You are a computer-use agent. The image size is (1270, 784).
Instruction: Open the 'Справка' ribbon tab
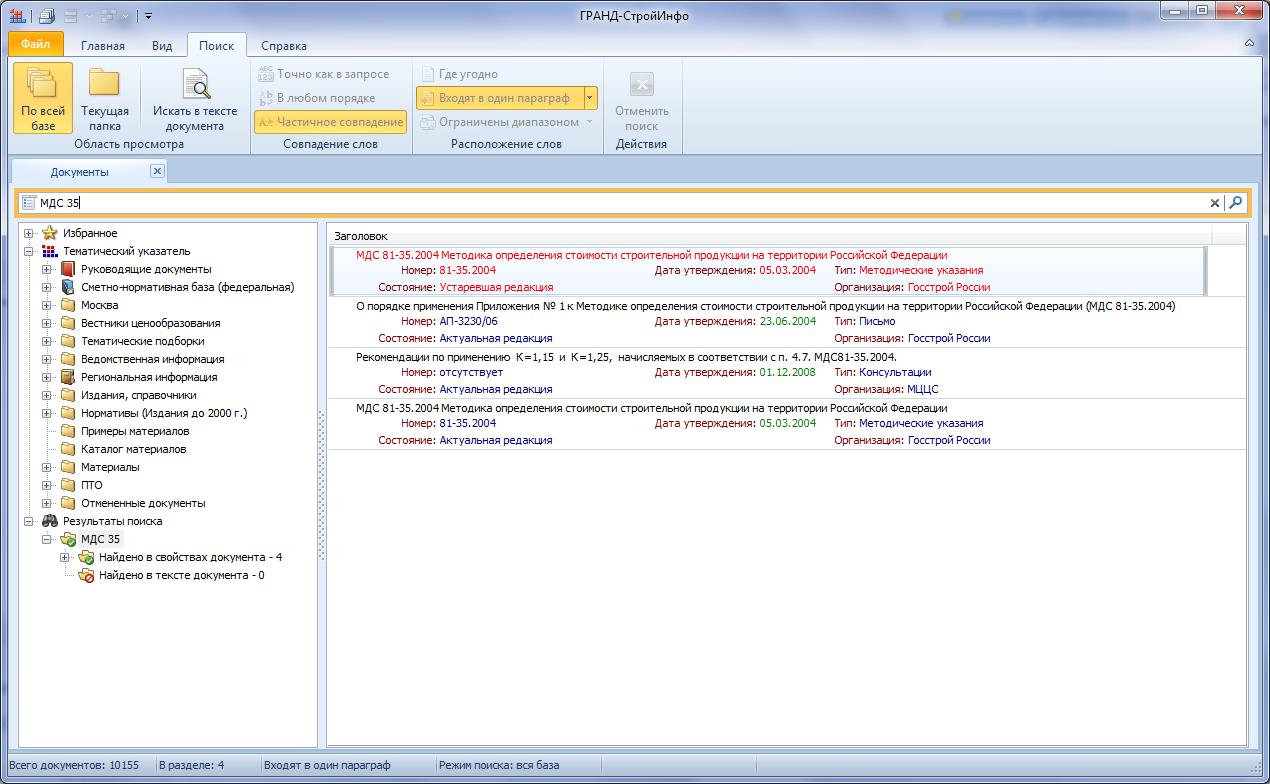click(283, 45)
